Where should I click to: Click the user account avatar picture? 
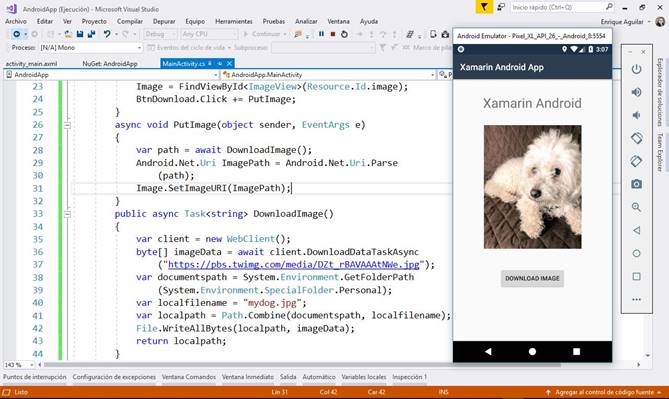point(660,21)
